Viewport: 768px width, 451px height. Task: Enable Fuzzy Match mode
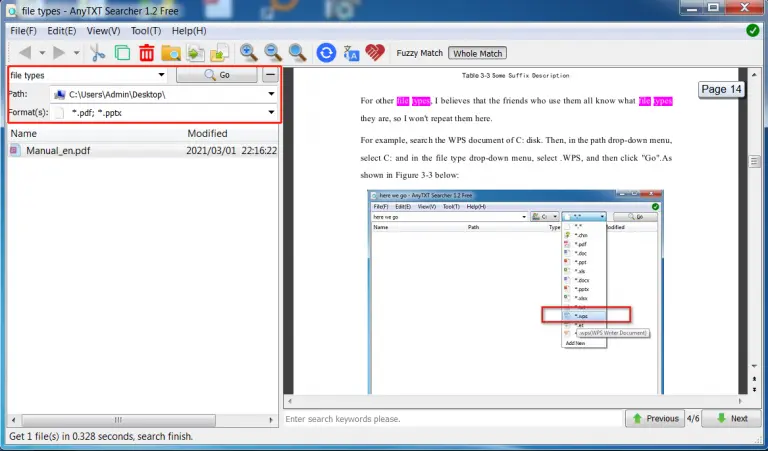click(419, 53)
